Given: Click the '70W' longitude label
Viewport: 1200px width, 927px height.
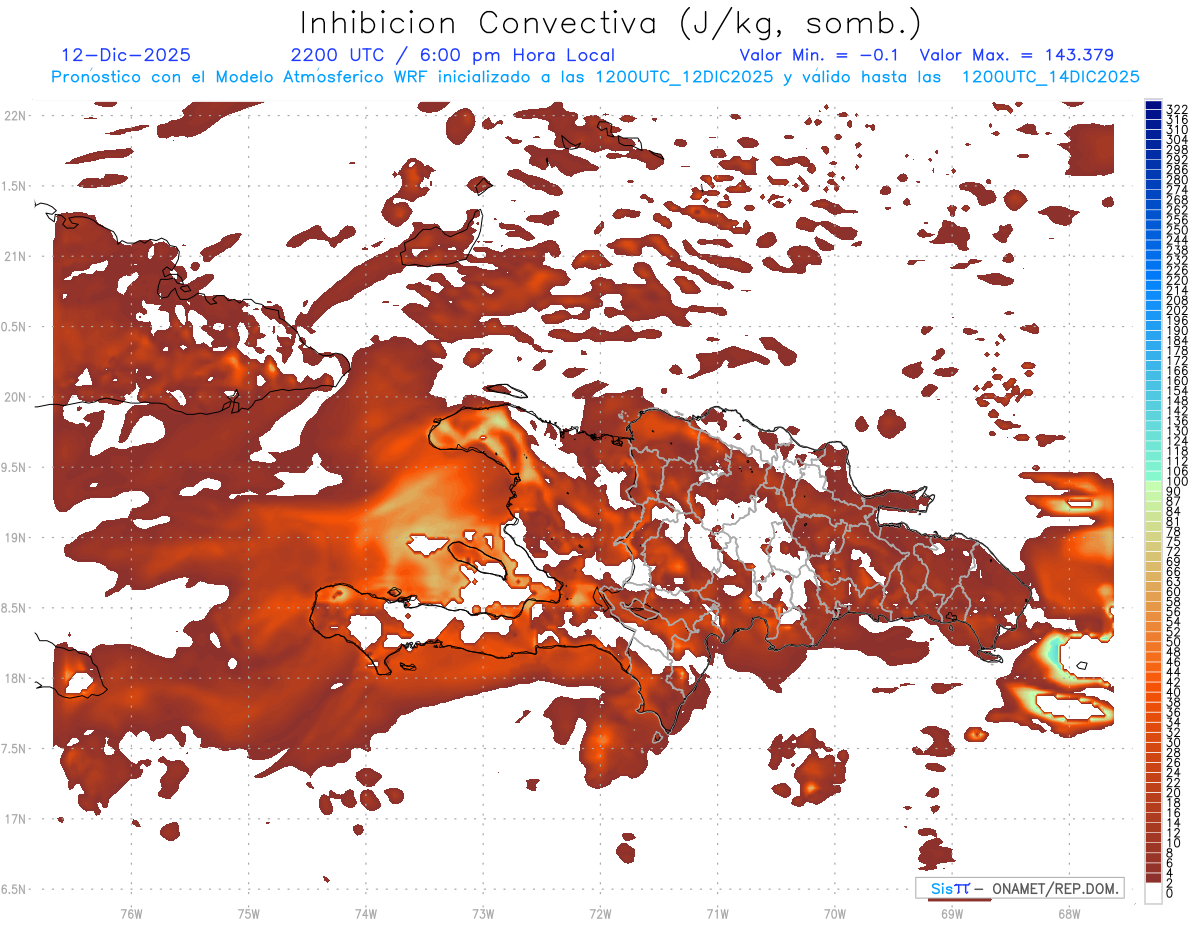Looking at the screenshot, I should coord(835,913).
